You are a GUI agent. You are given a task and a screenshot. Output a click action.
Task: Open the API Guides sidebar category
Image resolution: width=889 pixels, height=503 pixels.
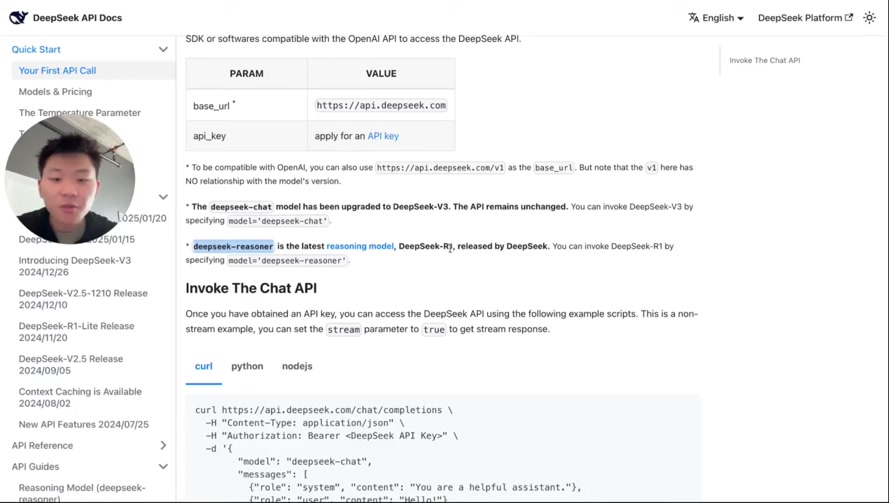(35, 467)
